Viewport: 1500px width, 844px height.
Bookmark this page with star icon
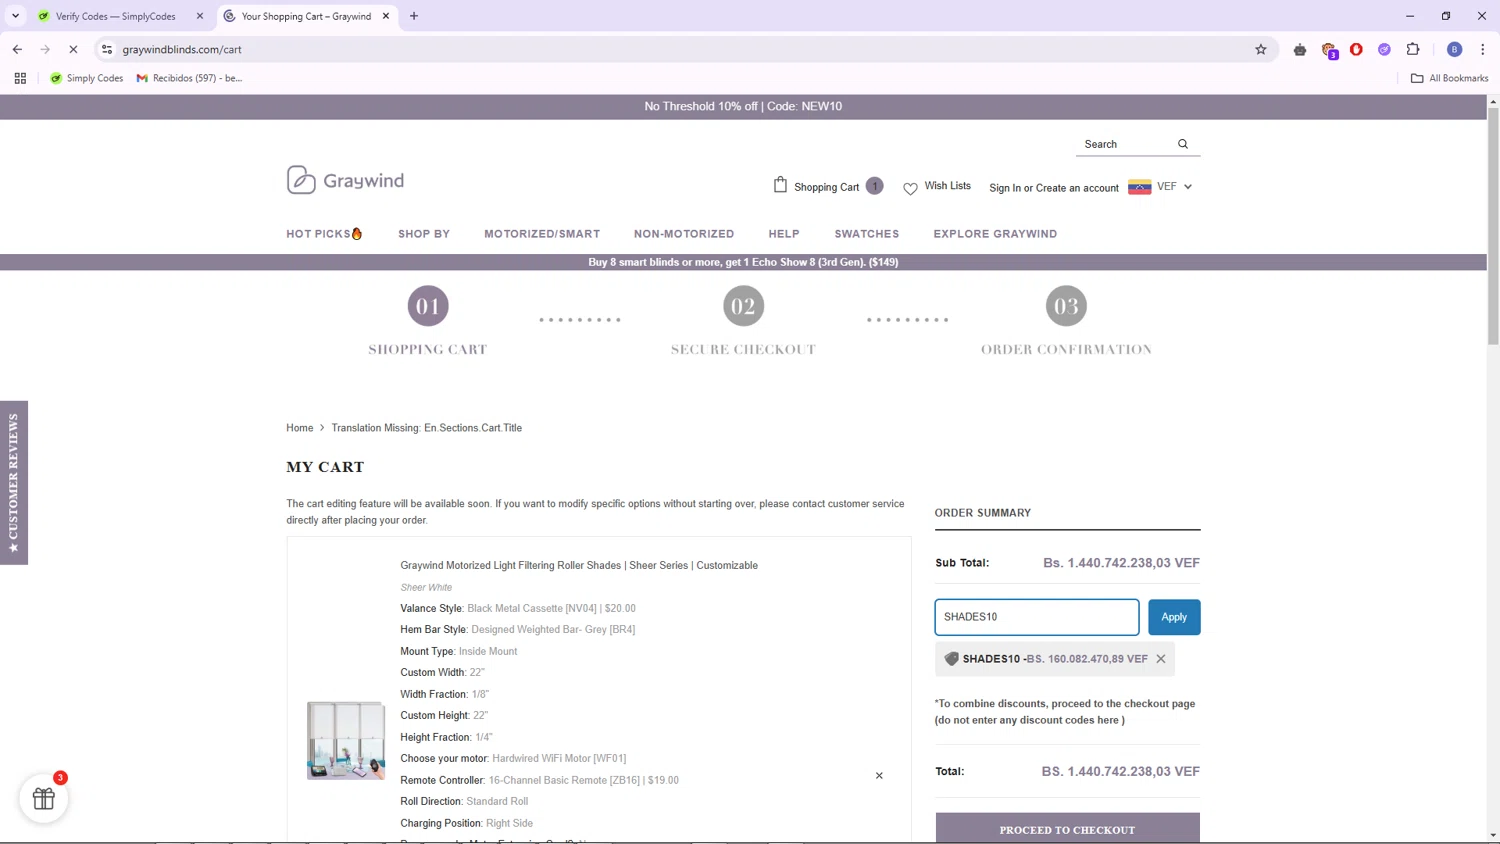1261,49
